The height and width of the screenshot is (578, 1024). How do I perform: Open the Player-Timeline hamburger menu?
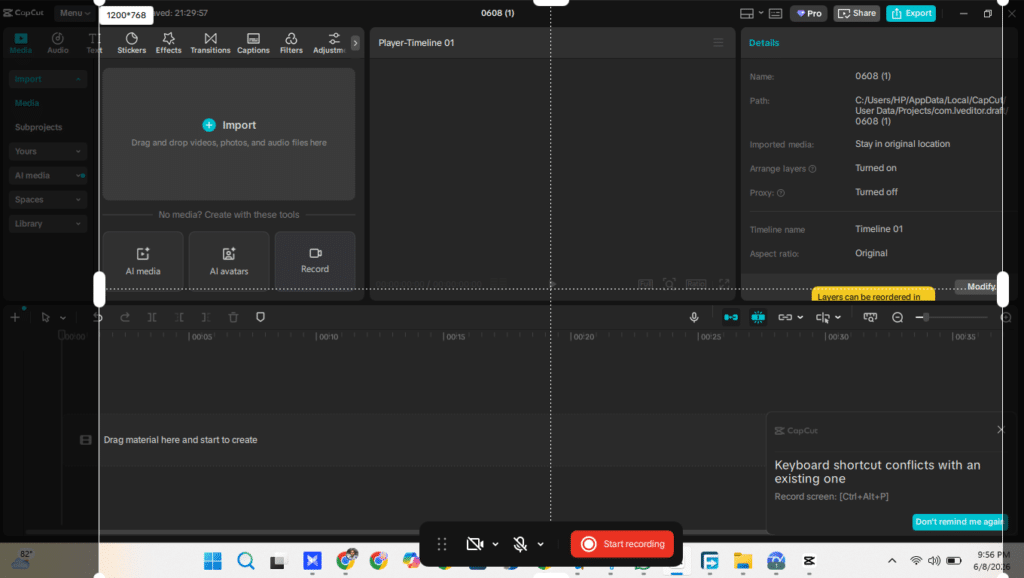tap(718, 43)
